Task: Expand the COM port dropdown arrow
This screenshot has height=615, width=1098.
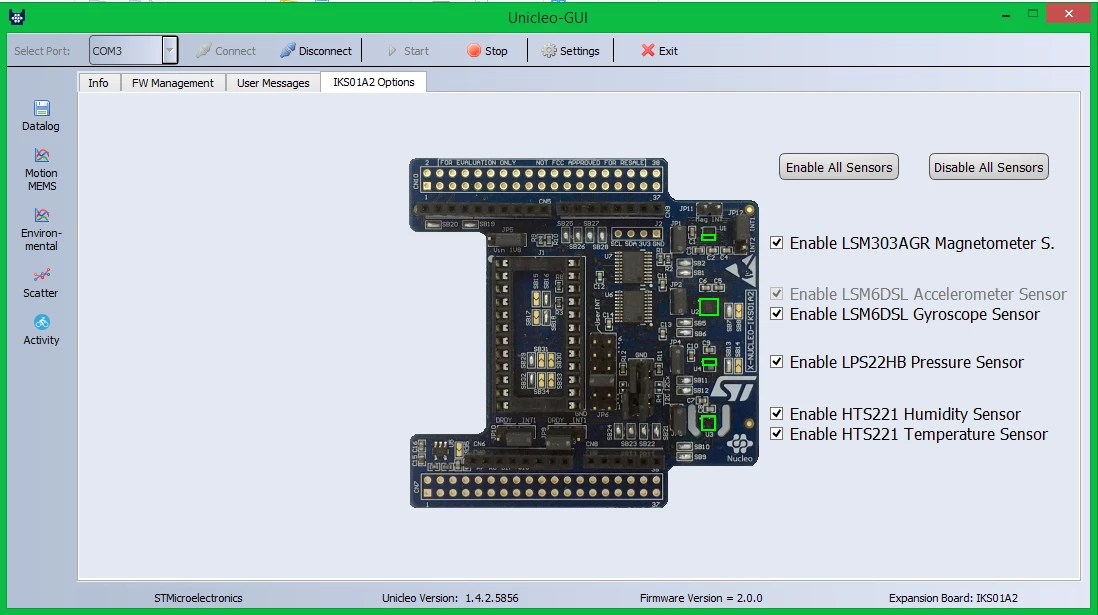Action: (x=169, y=50)
